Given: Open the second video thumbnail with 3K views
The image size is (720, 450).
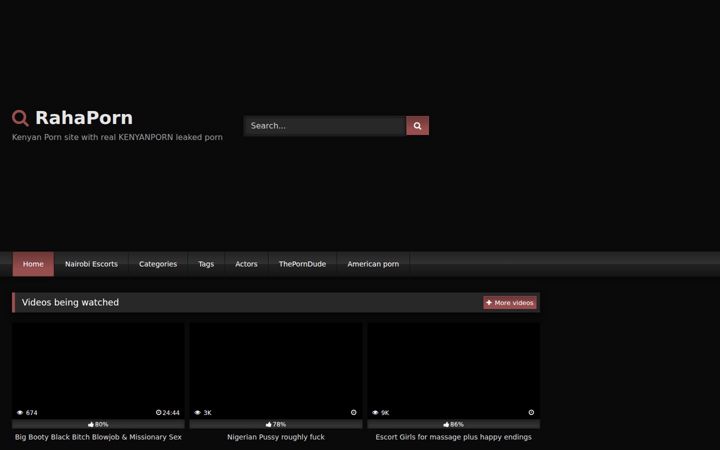Looking at the screenshot, I should 276,371.
